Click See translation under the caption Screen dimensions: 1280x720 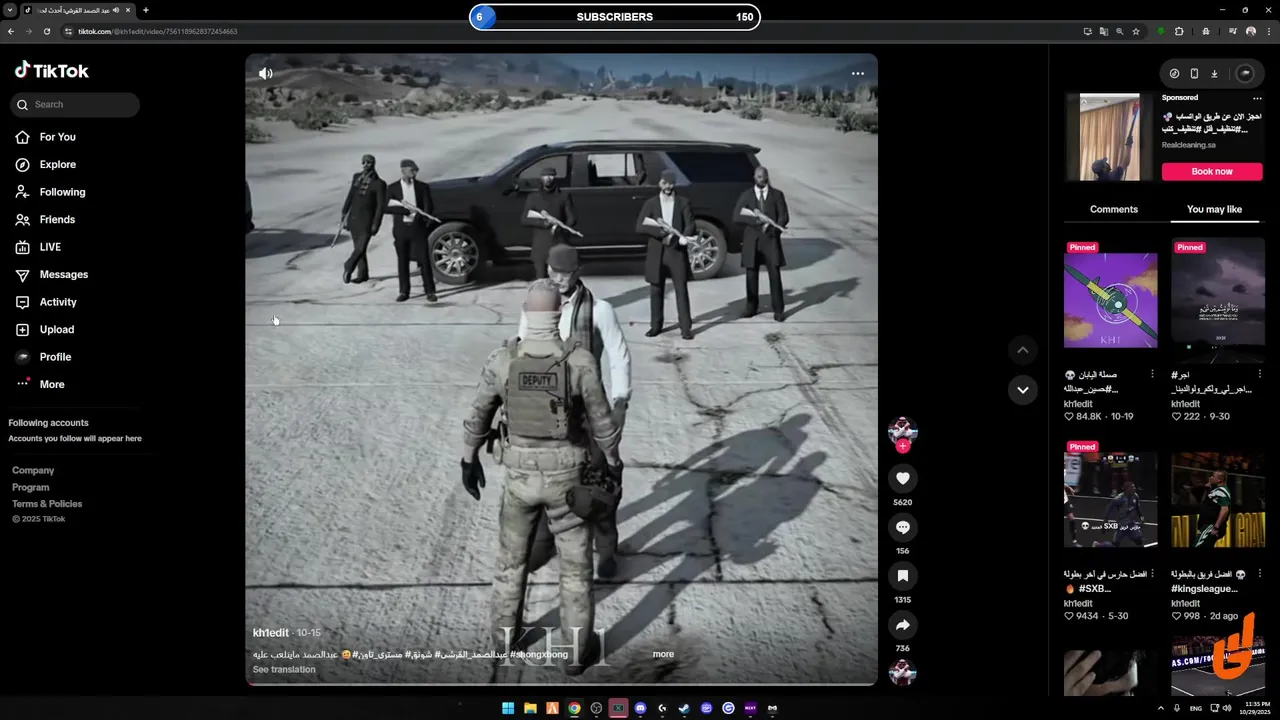point(284,669)
